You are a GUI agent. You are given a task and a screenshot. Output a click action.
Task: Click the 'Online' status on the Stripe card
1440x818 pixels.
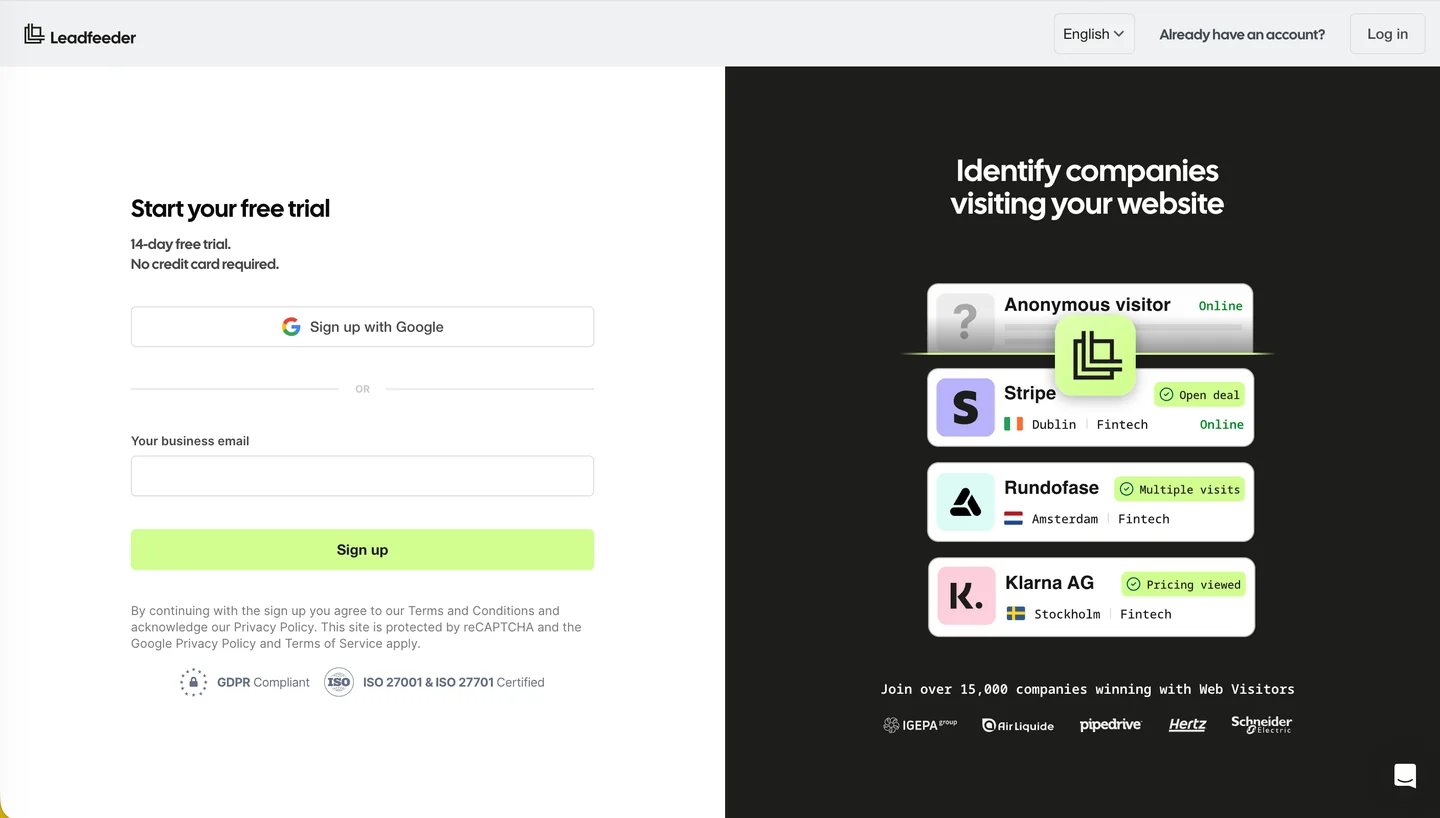tap(1222, 424)
